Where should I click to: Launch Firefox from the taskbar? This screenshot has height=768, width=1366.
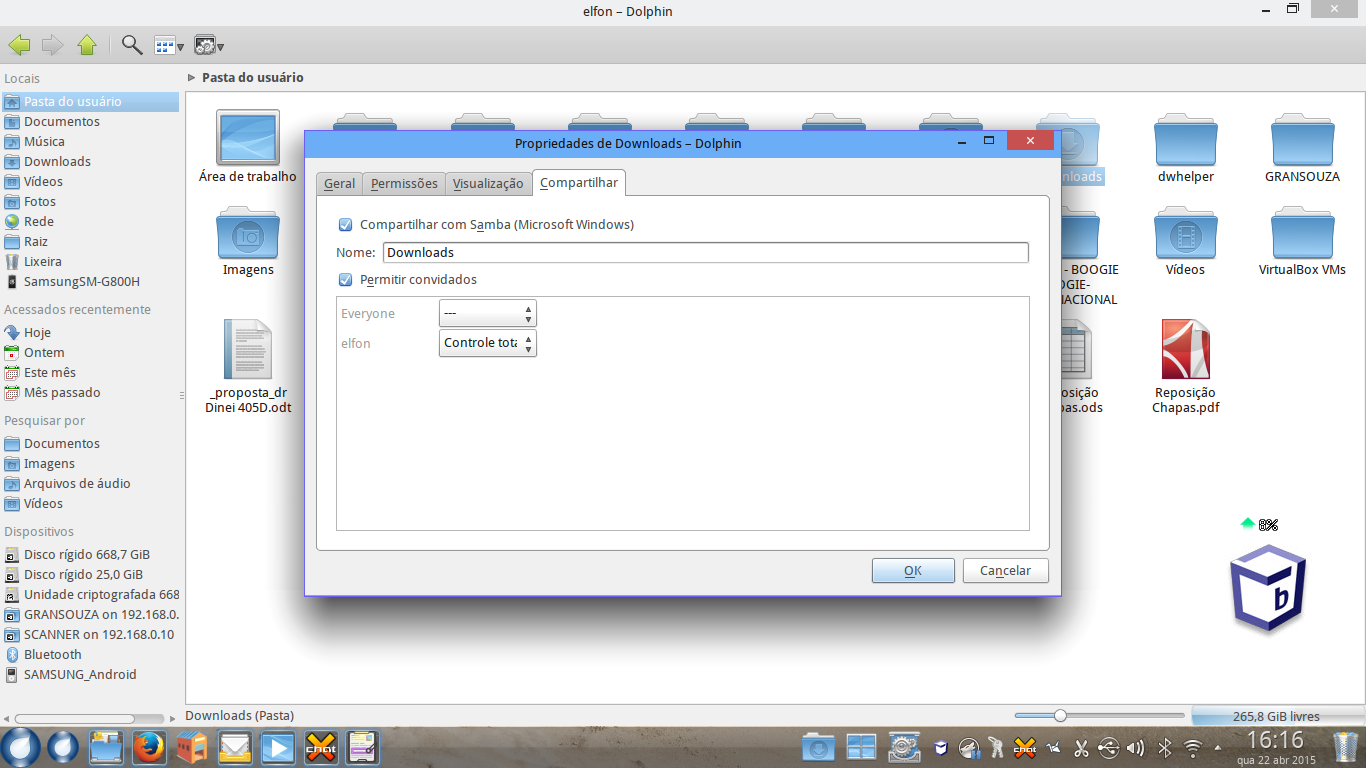tap(148, 747)
